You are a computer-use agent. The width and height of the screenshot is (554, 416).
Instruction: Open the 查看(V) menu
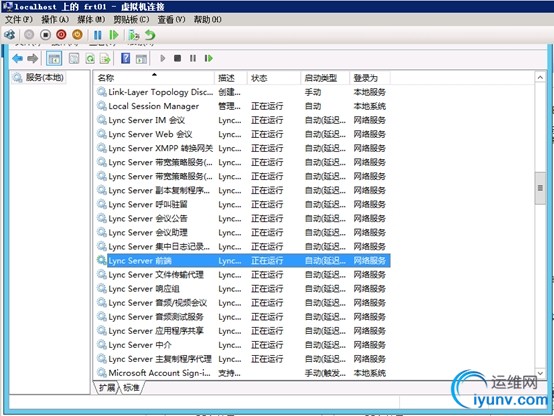coord(171,19)
